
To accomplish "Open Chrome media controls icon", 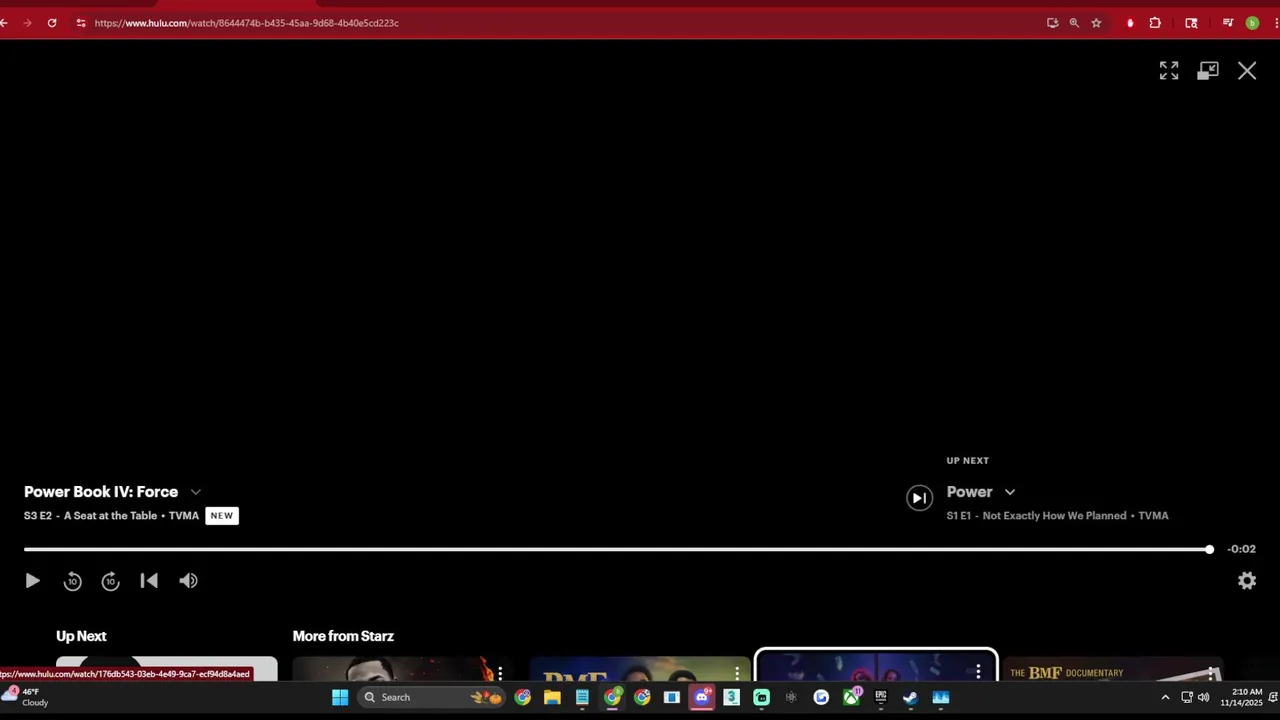I will [x=1228, y=23].
